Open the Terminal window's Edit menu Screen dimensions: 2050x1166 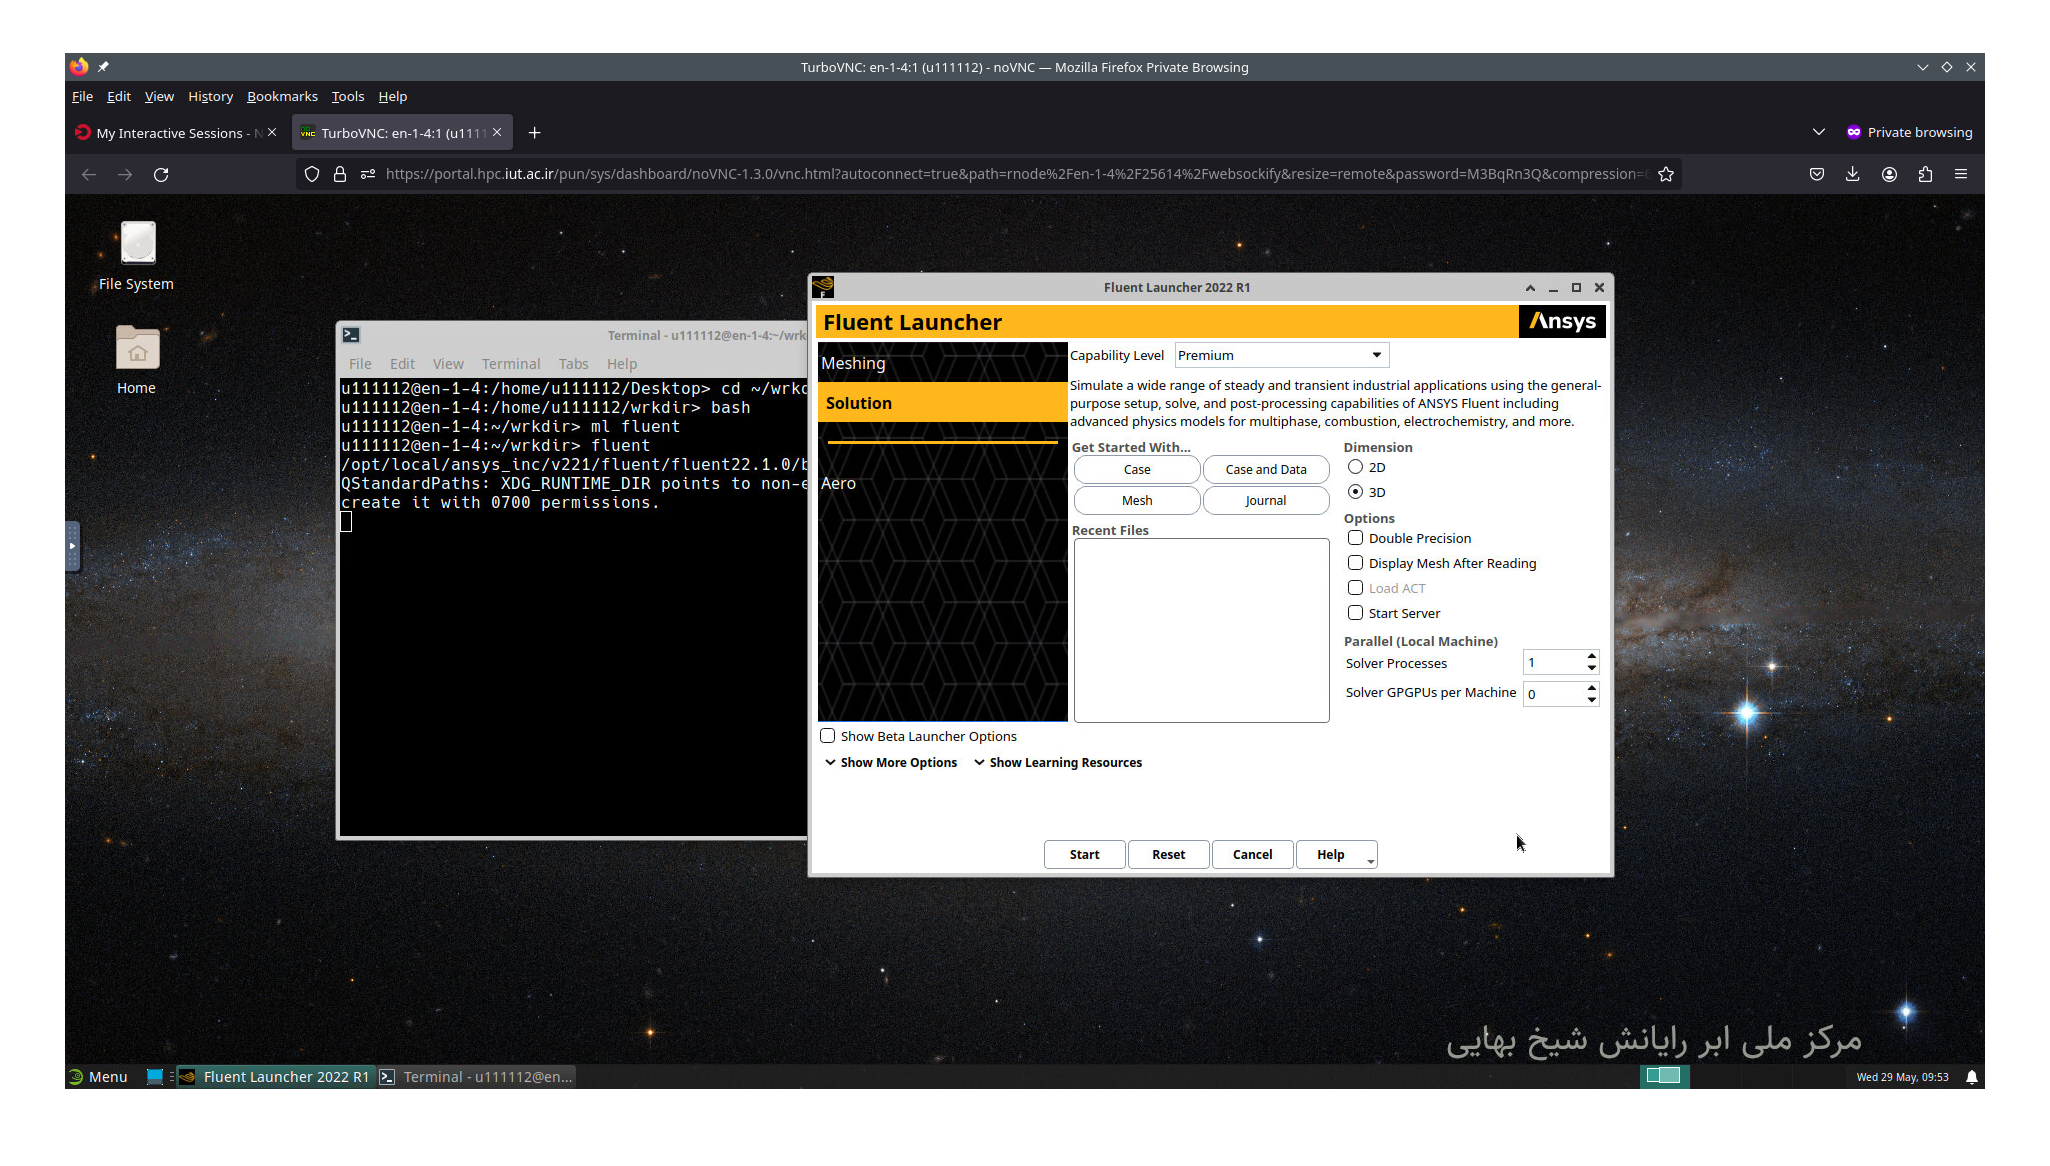tap(402, 364)
